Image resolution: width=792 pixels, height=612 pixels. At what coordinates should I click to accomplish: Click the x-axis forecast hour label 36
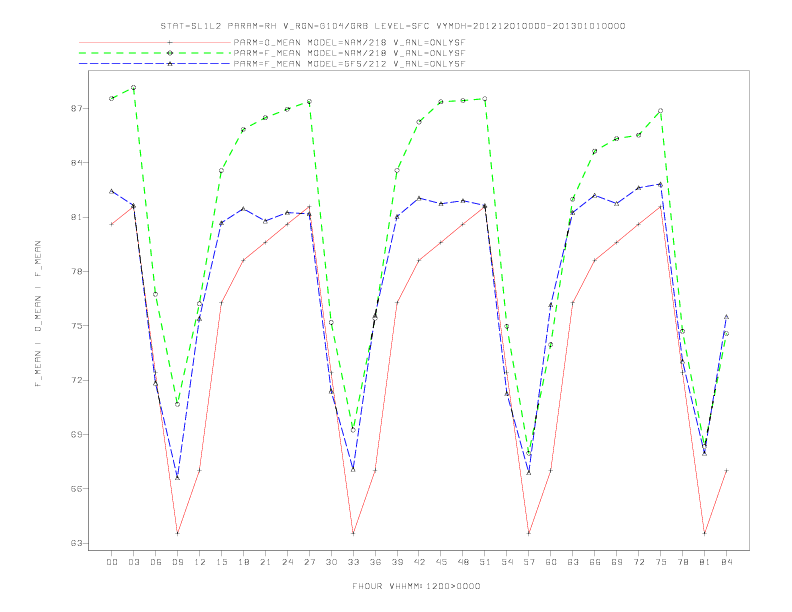(375, 562)
